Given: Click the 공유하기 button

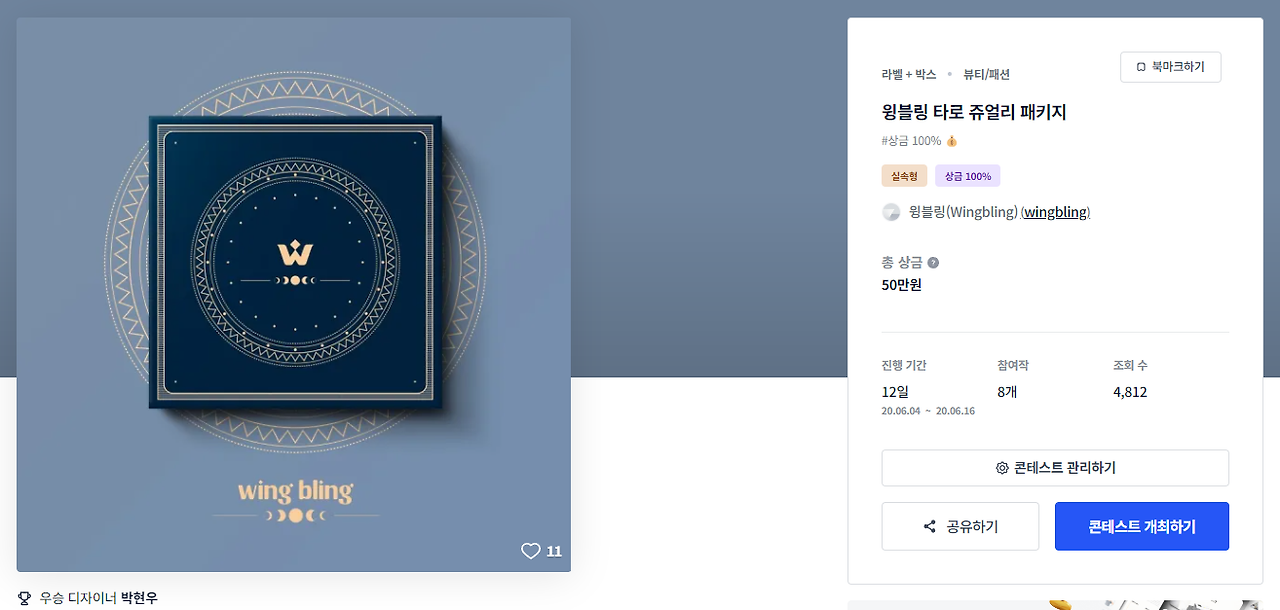Looking at the screenshot, I should [960, 526].
